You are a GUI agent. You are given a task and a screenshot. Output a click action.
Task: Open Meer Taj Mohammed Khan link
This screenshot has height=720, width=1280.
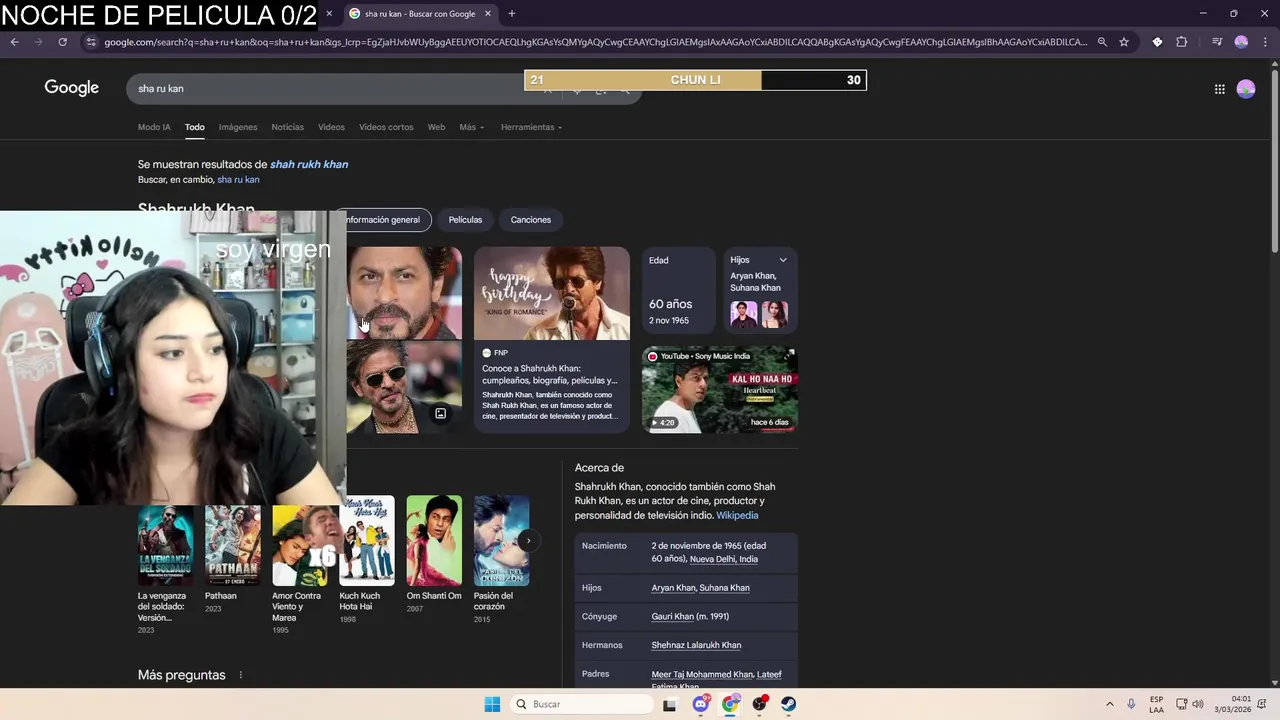[702, 674]
